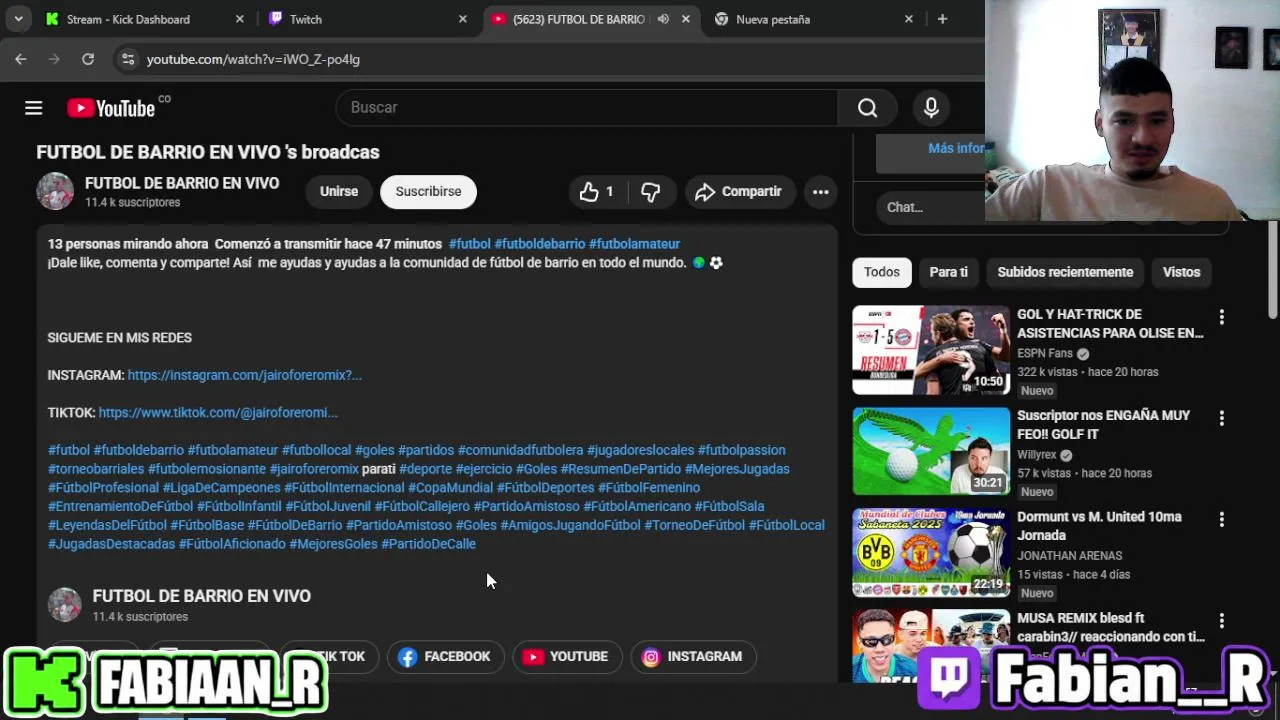Open channel avatar beside video title
The width and height of the screenshot is (1280, 720).
tap(55, 191)
